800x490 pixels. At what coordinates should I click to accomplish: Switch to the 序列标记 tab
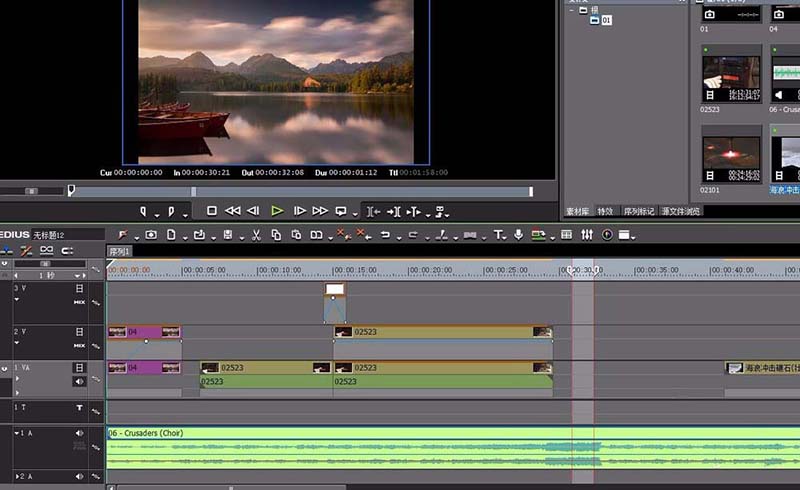click(x=639, y=211)
